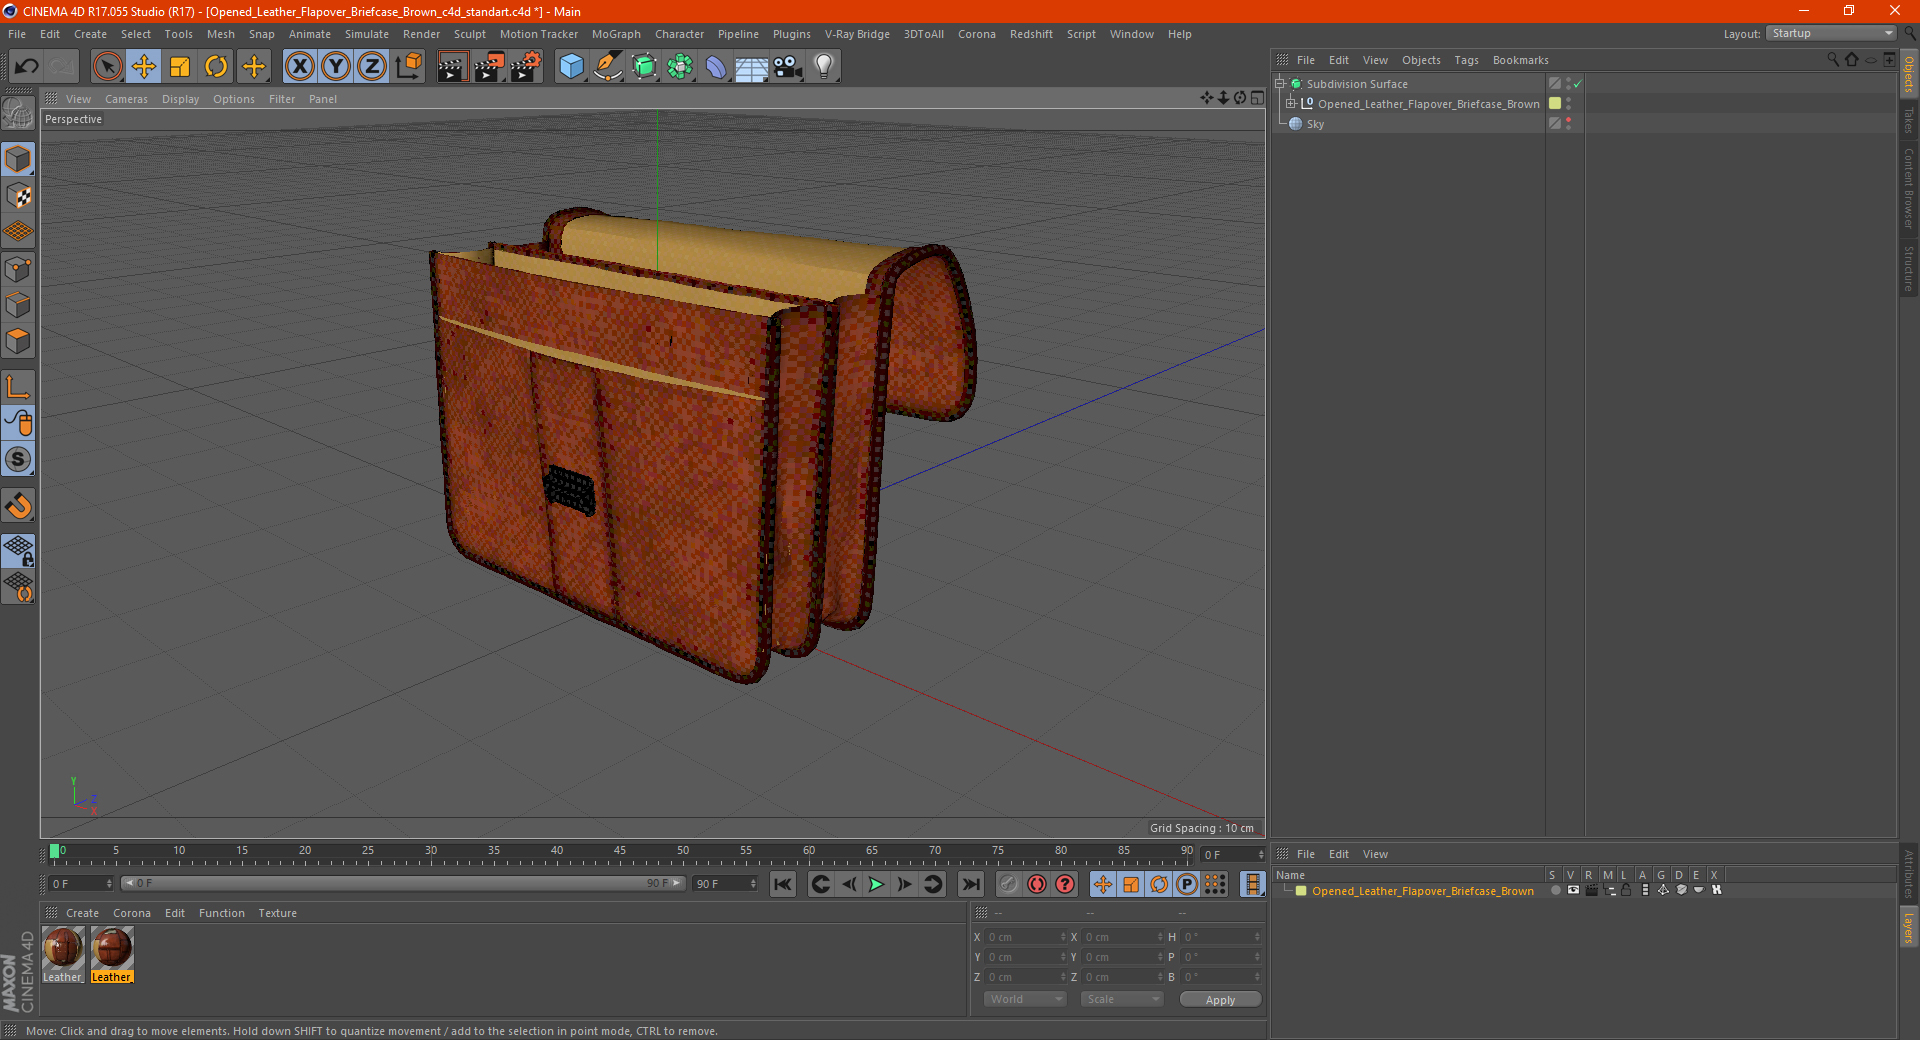Select the second Leather material thumbnail

tap(112, 949)
